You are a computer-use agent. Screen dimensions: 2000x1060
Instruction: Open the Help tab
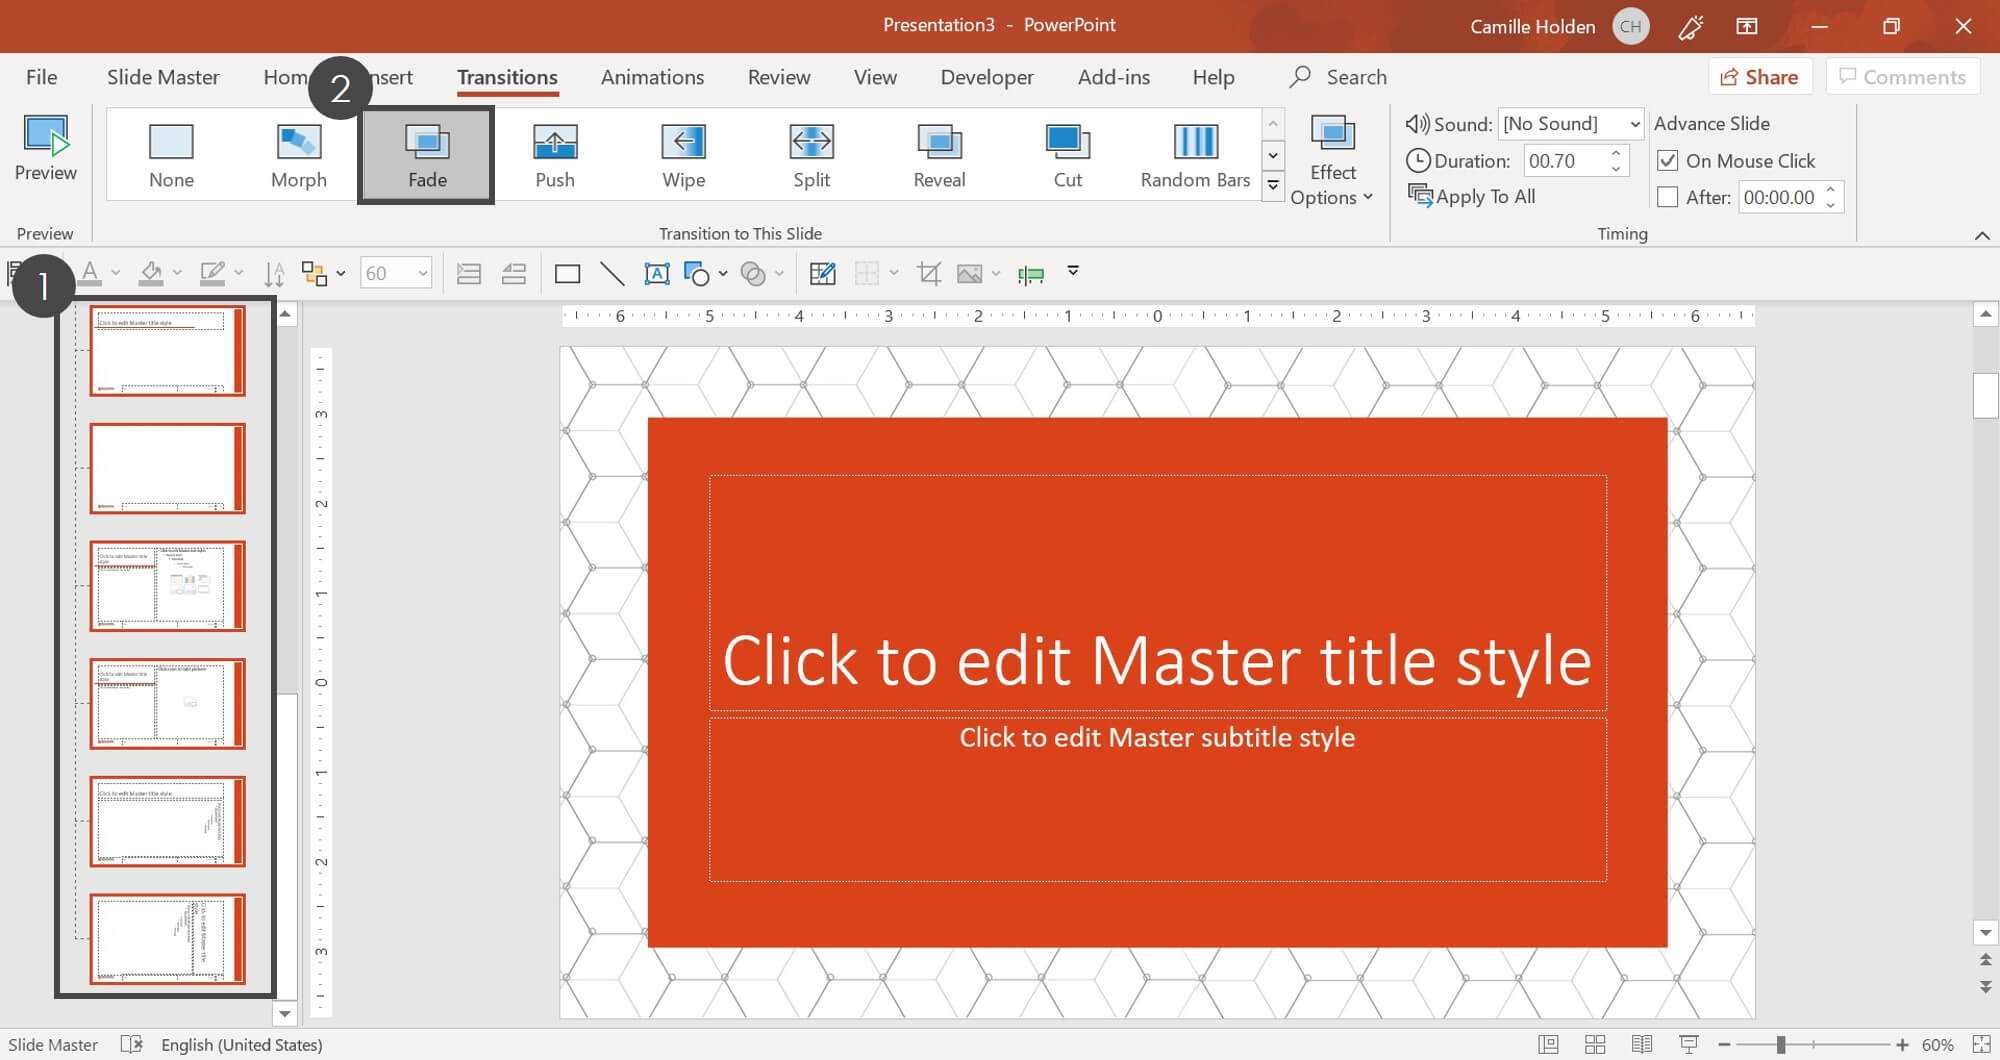tap(1213, 77)
